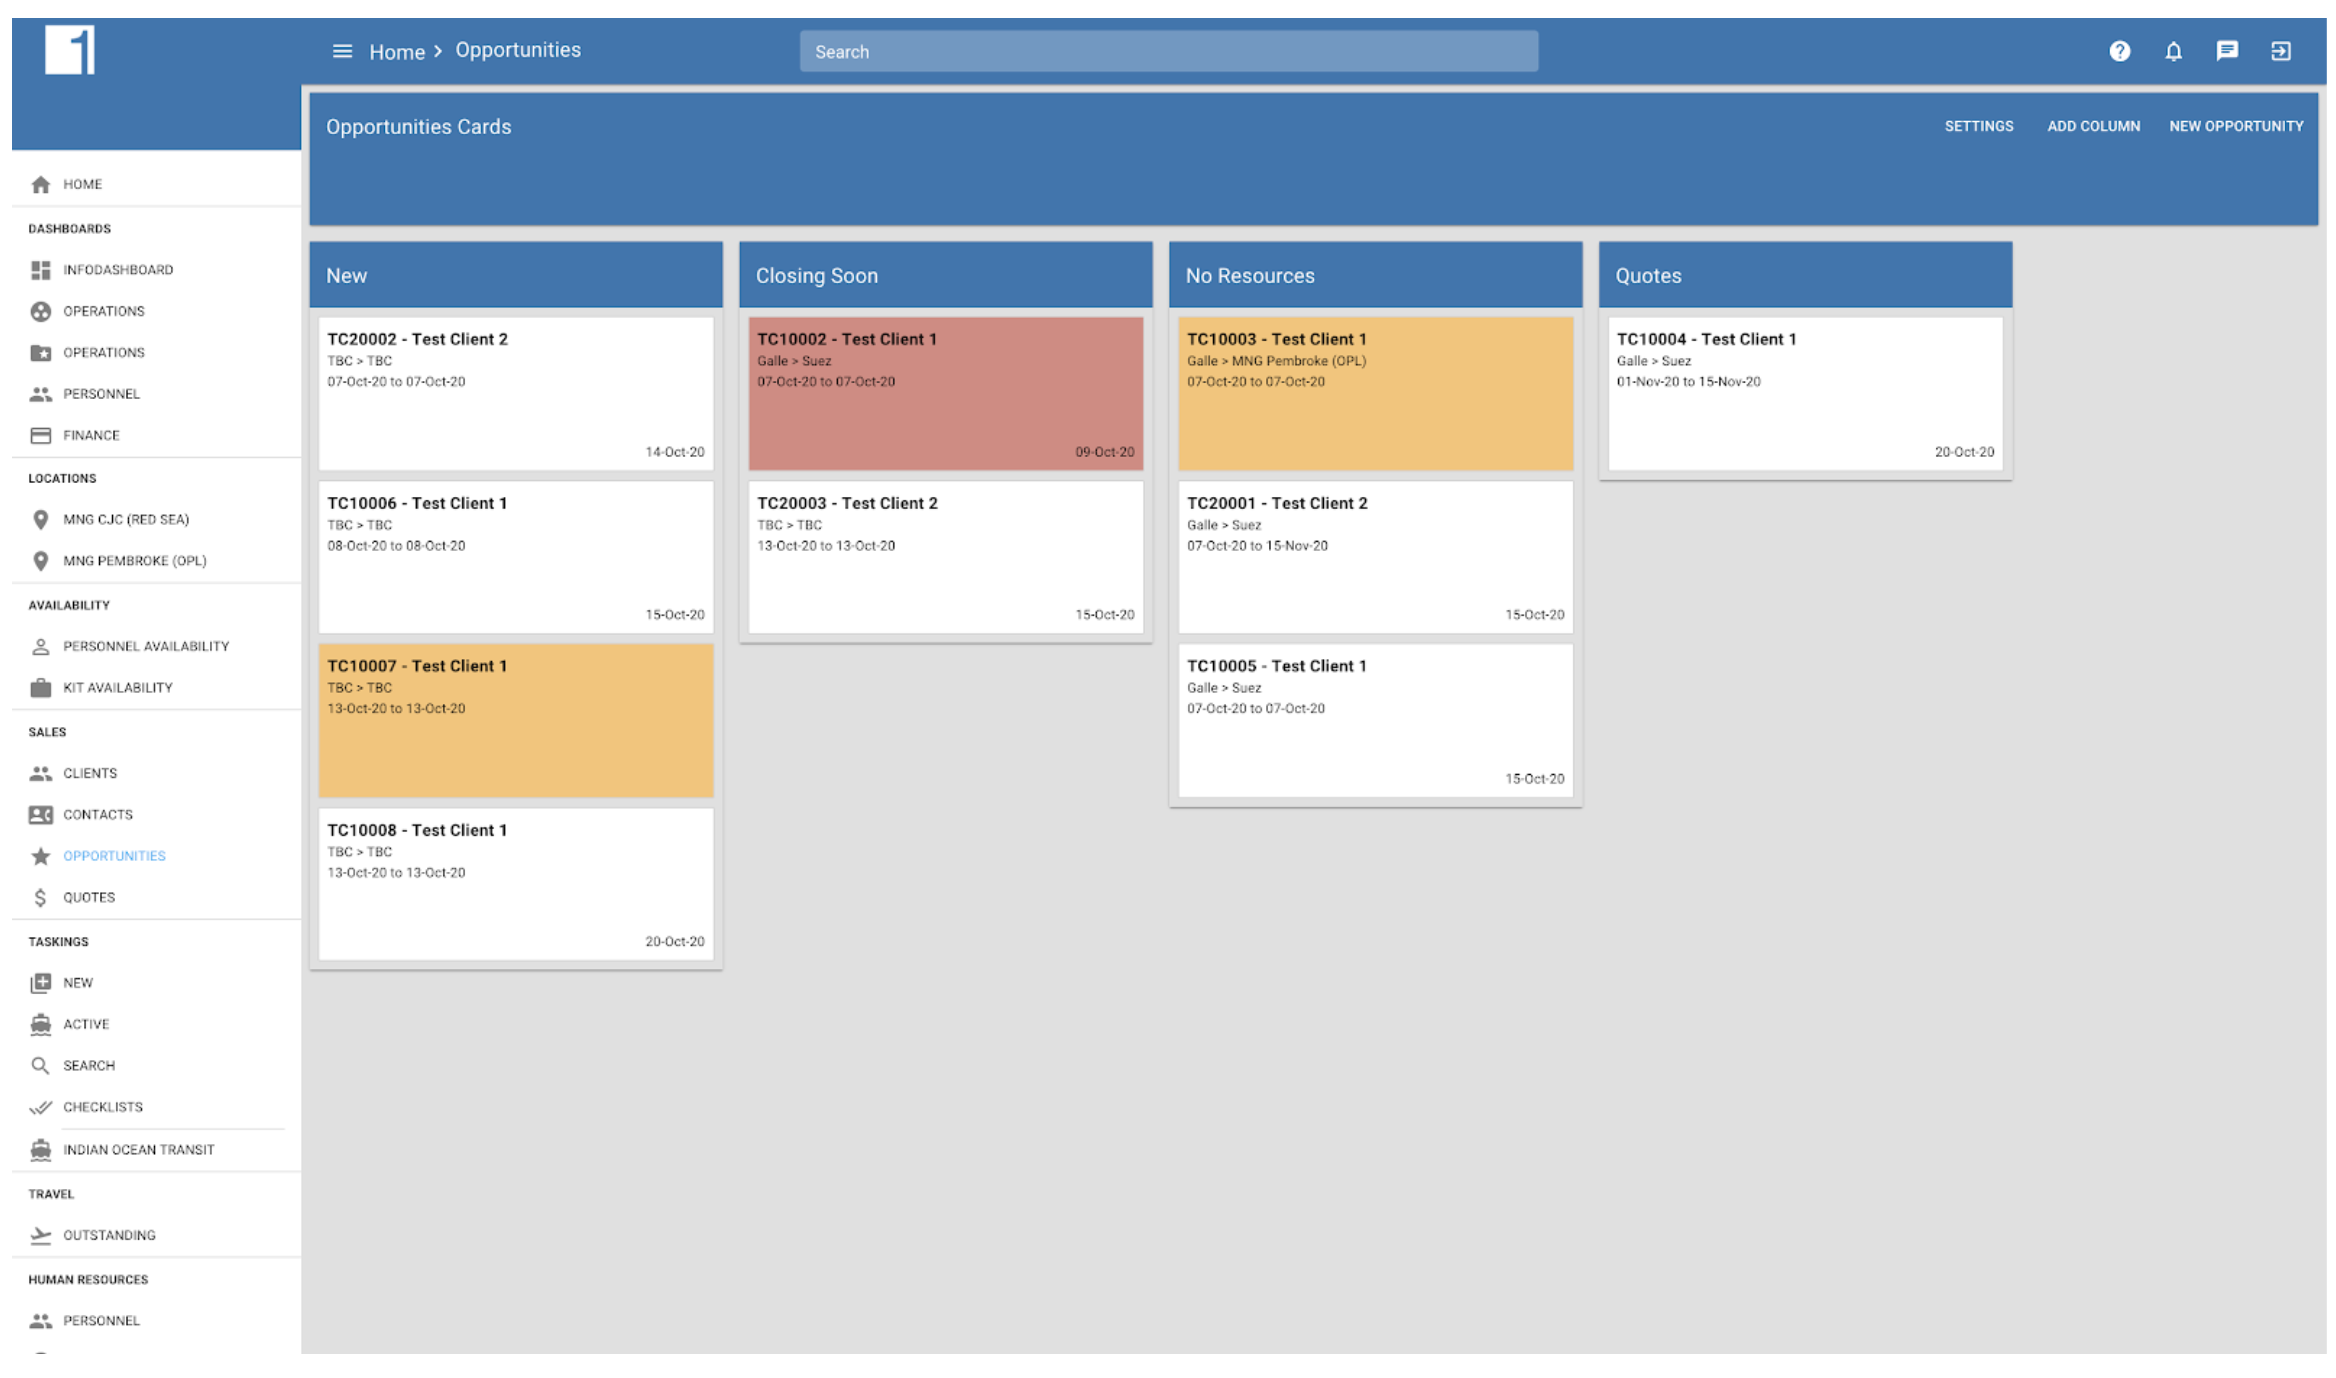The image size is (2336, 1378).
Task: Open the red TC10002 opportunity card
Action: [945, 394]
